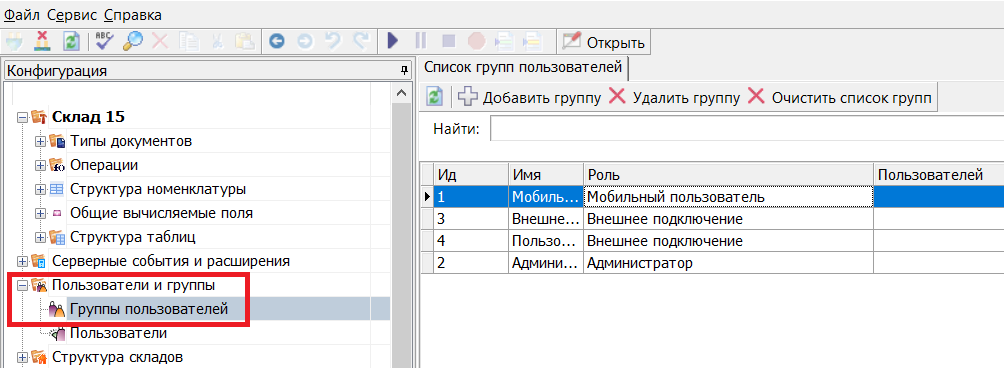This screenshot has height=368, width=1004.
Task: Collapse the Пользователи и группы node
Action: [x=22, y=285]
